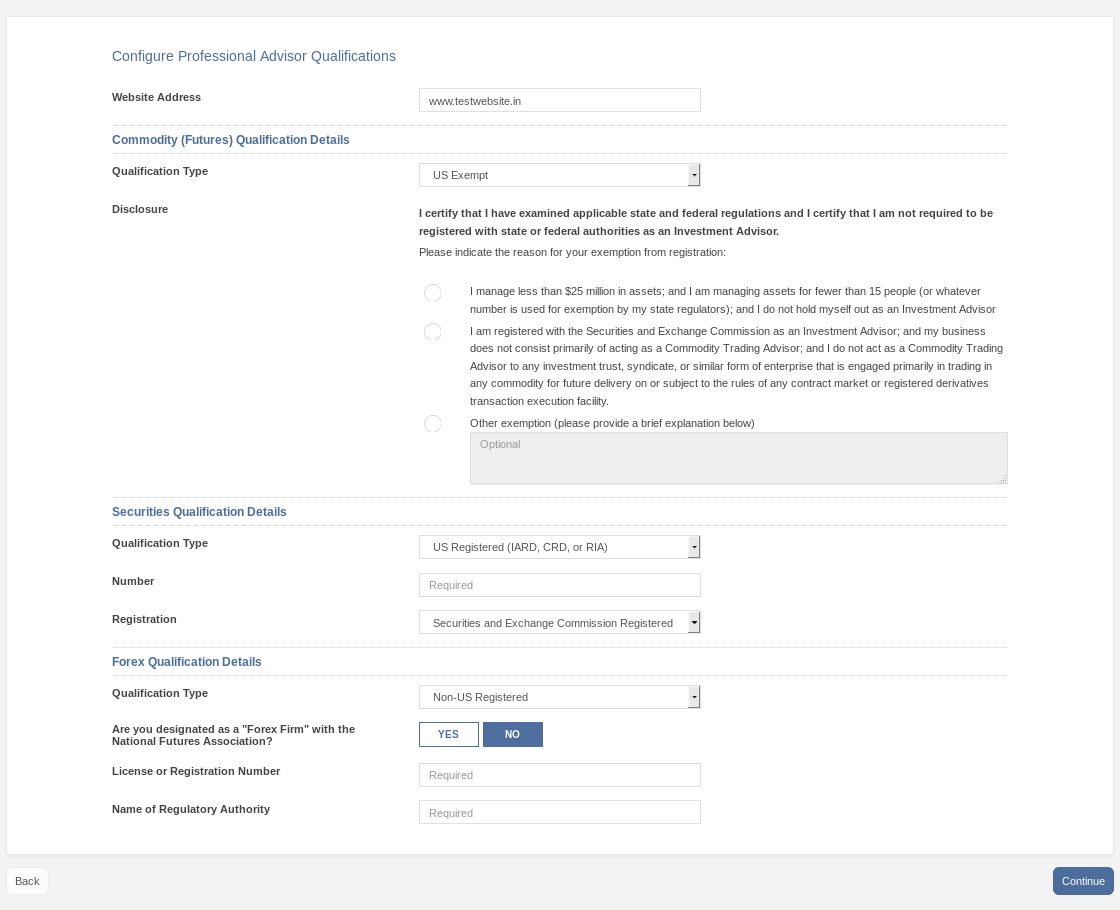This screenshot has height=910, width=1120.
Task: Click the 'License or Registration Number' label
Action: [x=196, y=771]
